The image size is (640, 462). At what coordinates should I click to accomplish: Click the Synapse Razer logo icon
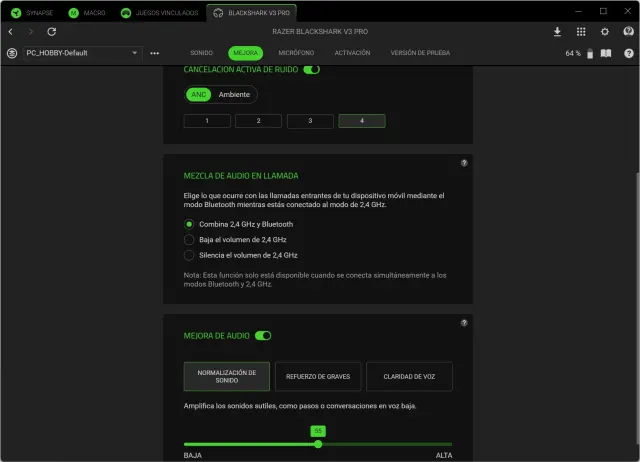16,13
